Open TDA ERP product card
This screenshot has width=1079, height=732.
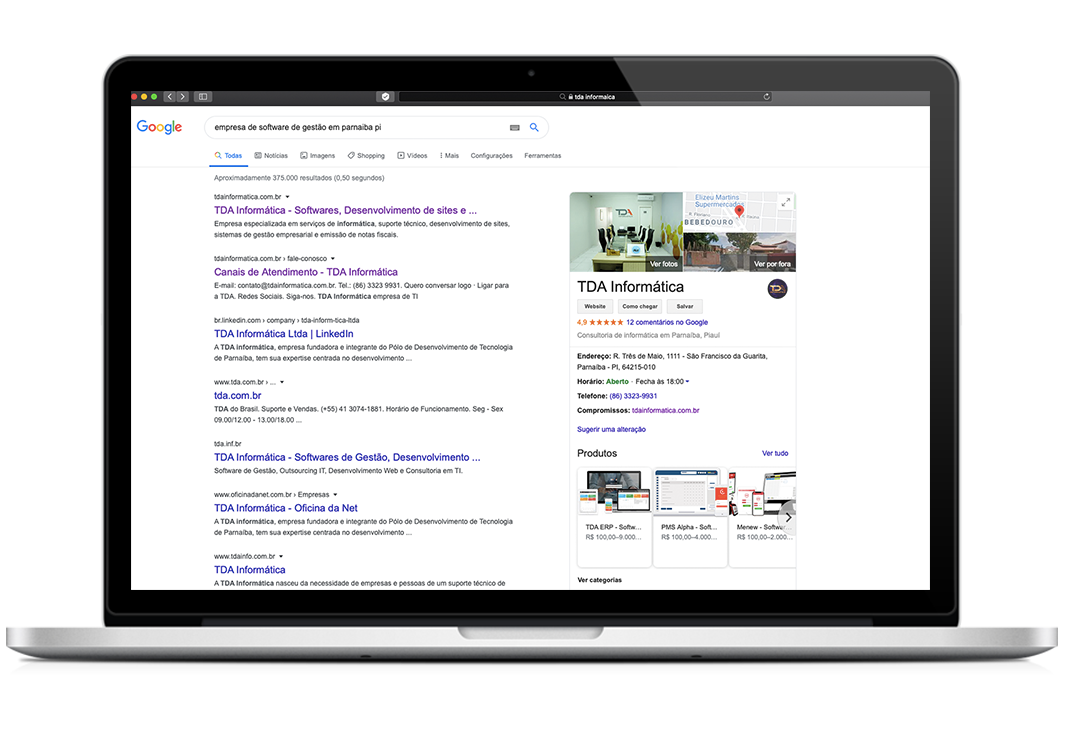pyautogui.click(x=614, y=516)
